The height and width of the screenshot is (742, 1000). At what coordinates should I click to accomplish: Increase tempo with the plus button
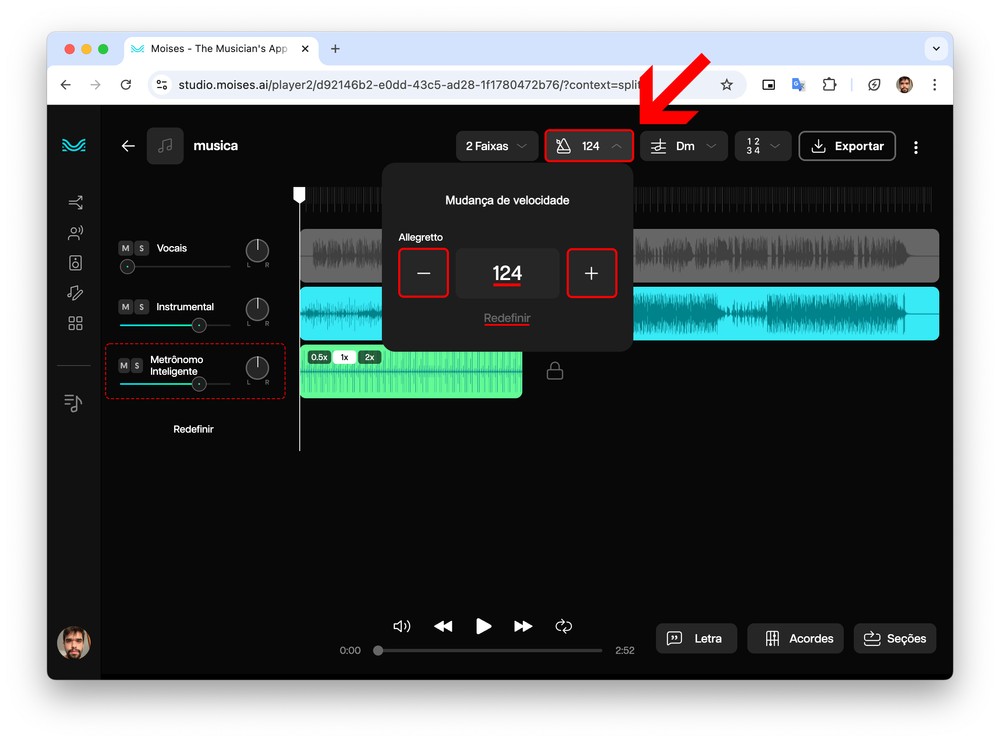[591, 274]
